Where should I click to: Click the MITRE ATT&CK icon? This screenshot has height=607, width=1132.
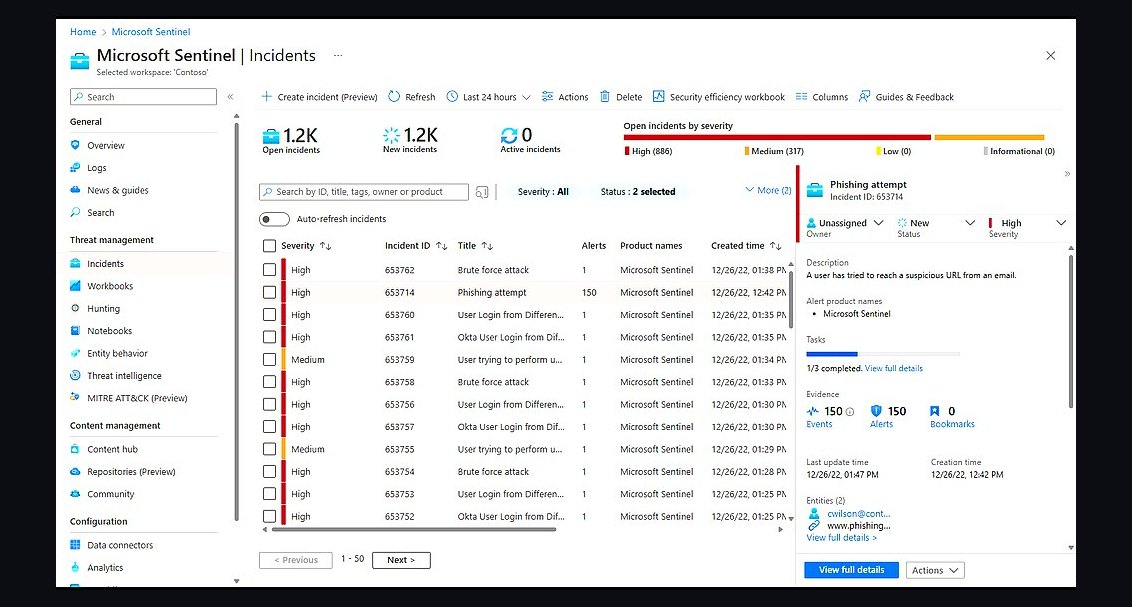point(75,398)
